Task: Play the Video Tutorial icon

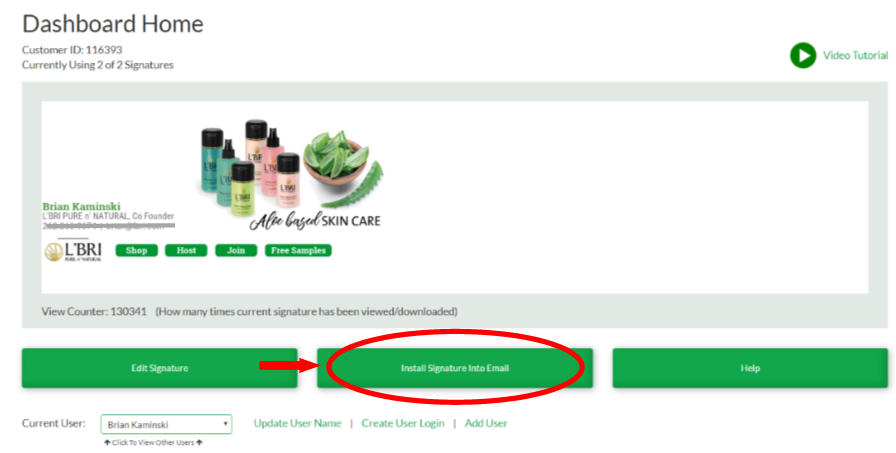Action: pyautogui.click(x=803, y=55)
